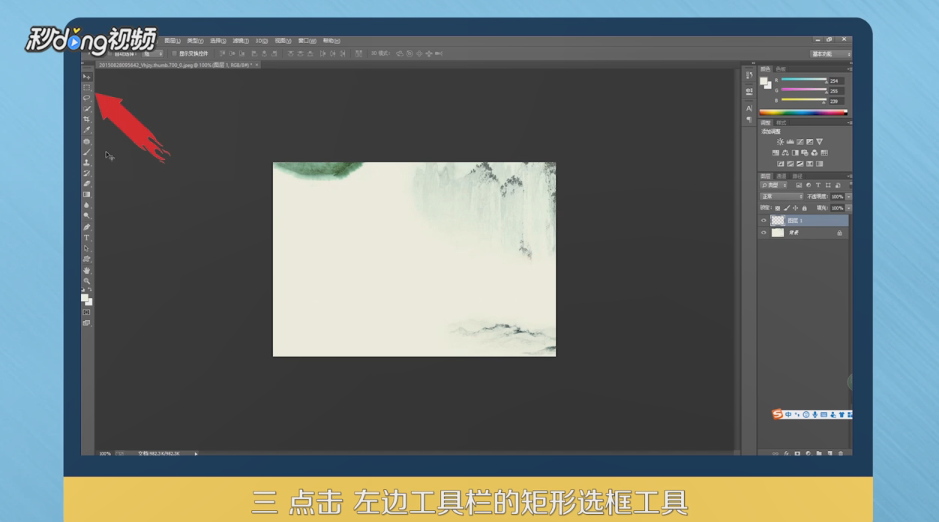Select the 图层 1 layer thumbnail
The image size is (939, 522).
[777, 220]
